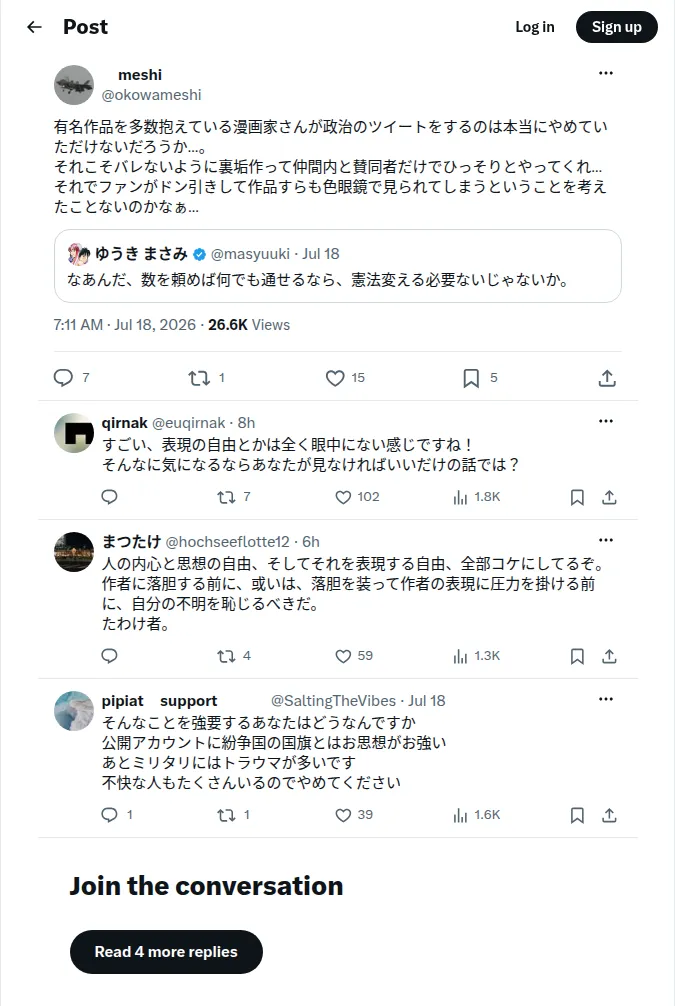Click the Sign up button
The height and width of the screenshot is (1006, 675).
617,27
